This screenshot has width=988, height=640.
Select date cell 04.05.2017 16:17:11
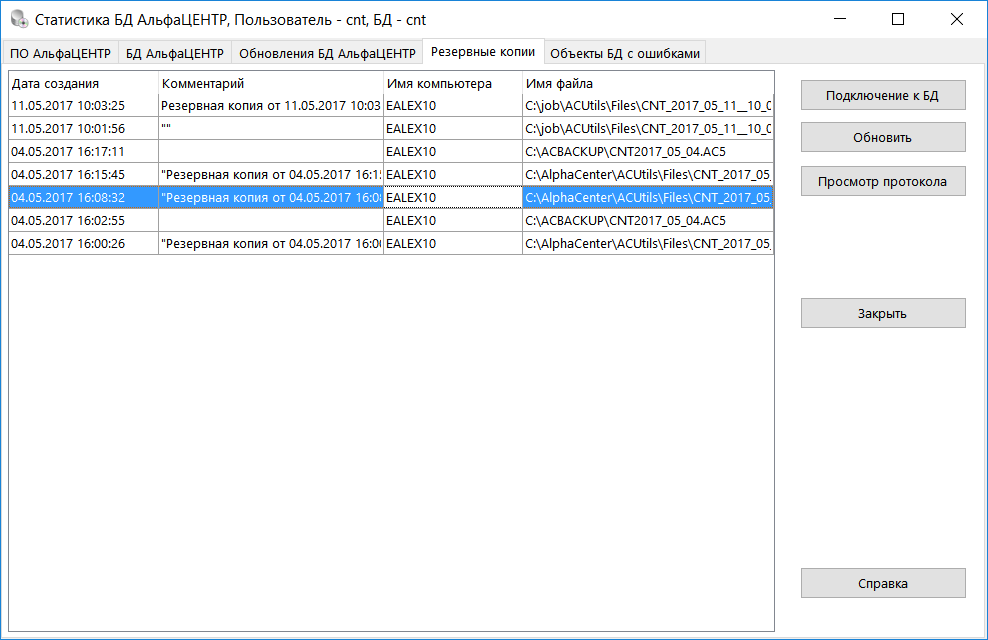83,151
